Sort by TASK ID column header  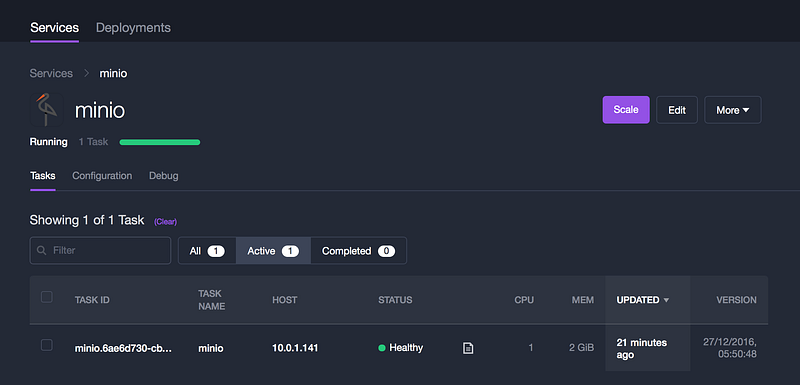pyautogui.click(x=92, y=300)
